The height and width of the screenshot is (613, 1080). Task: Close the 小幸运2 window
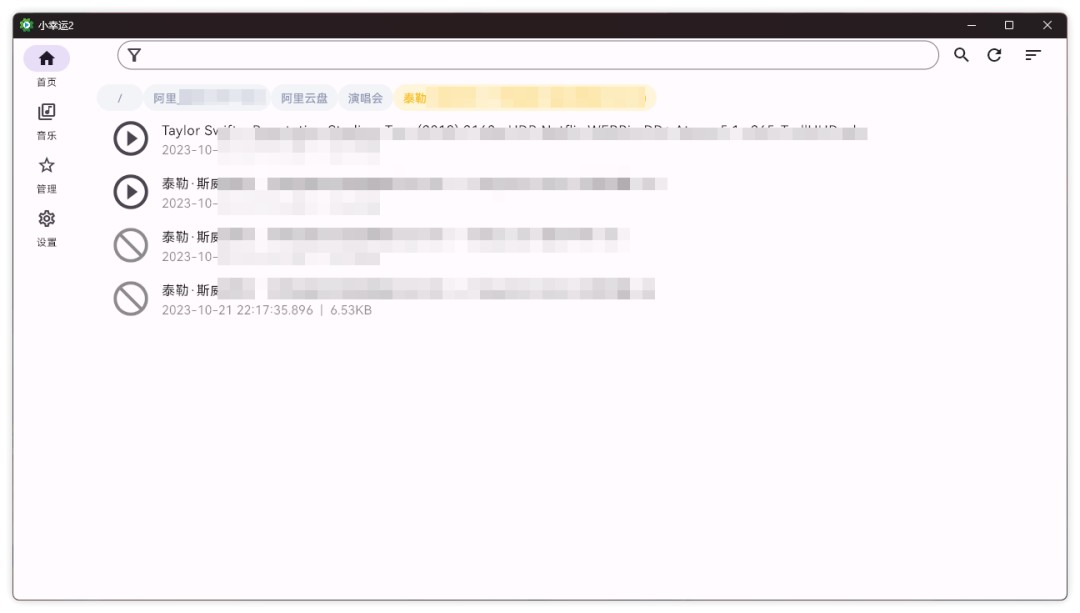tap(1047, 25)
